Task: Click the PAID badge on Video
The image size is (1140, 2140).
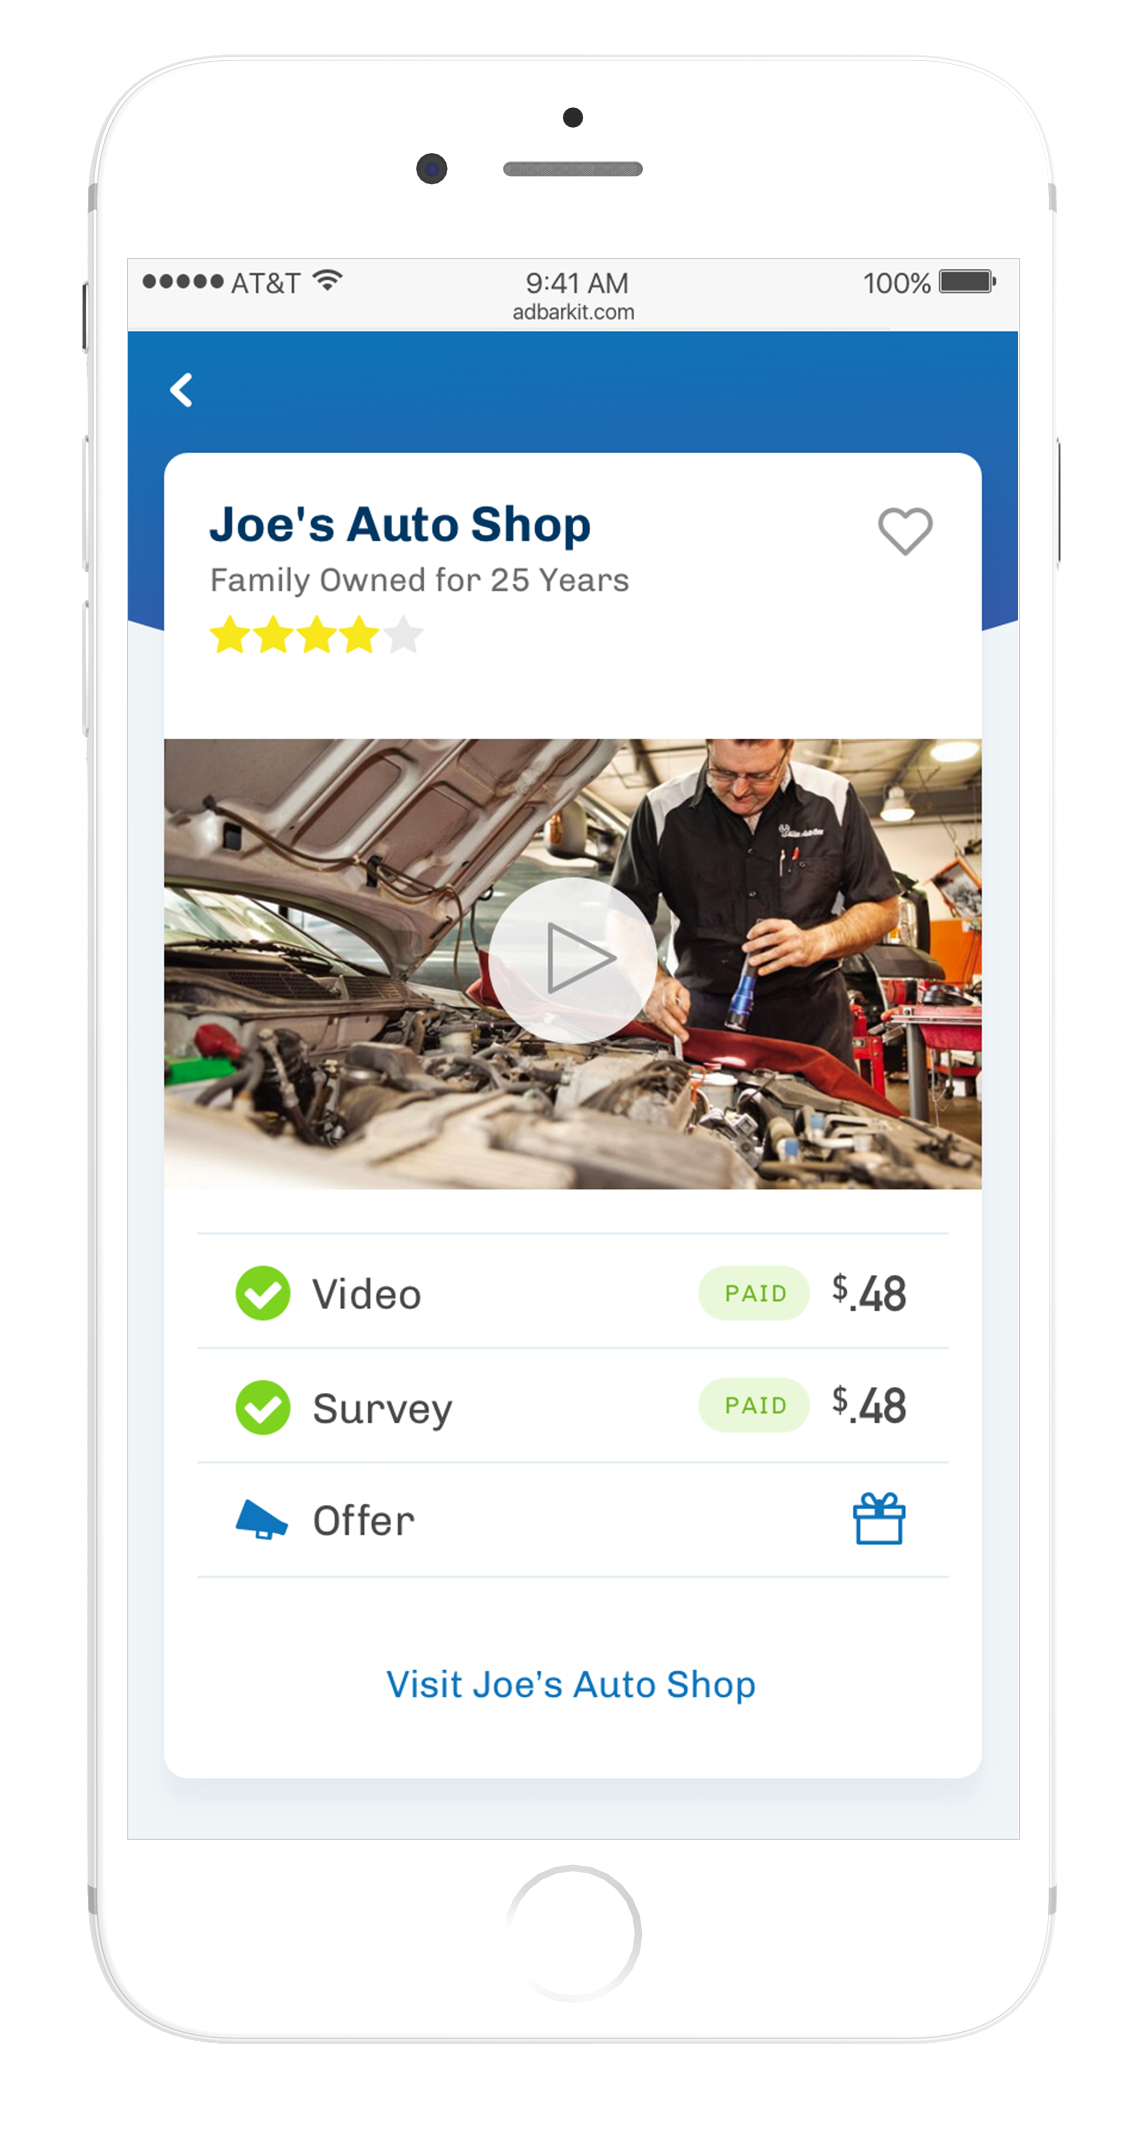Action: tap(754, 1293)
